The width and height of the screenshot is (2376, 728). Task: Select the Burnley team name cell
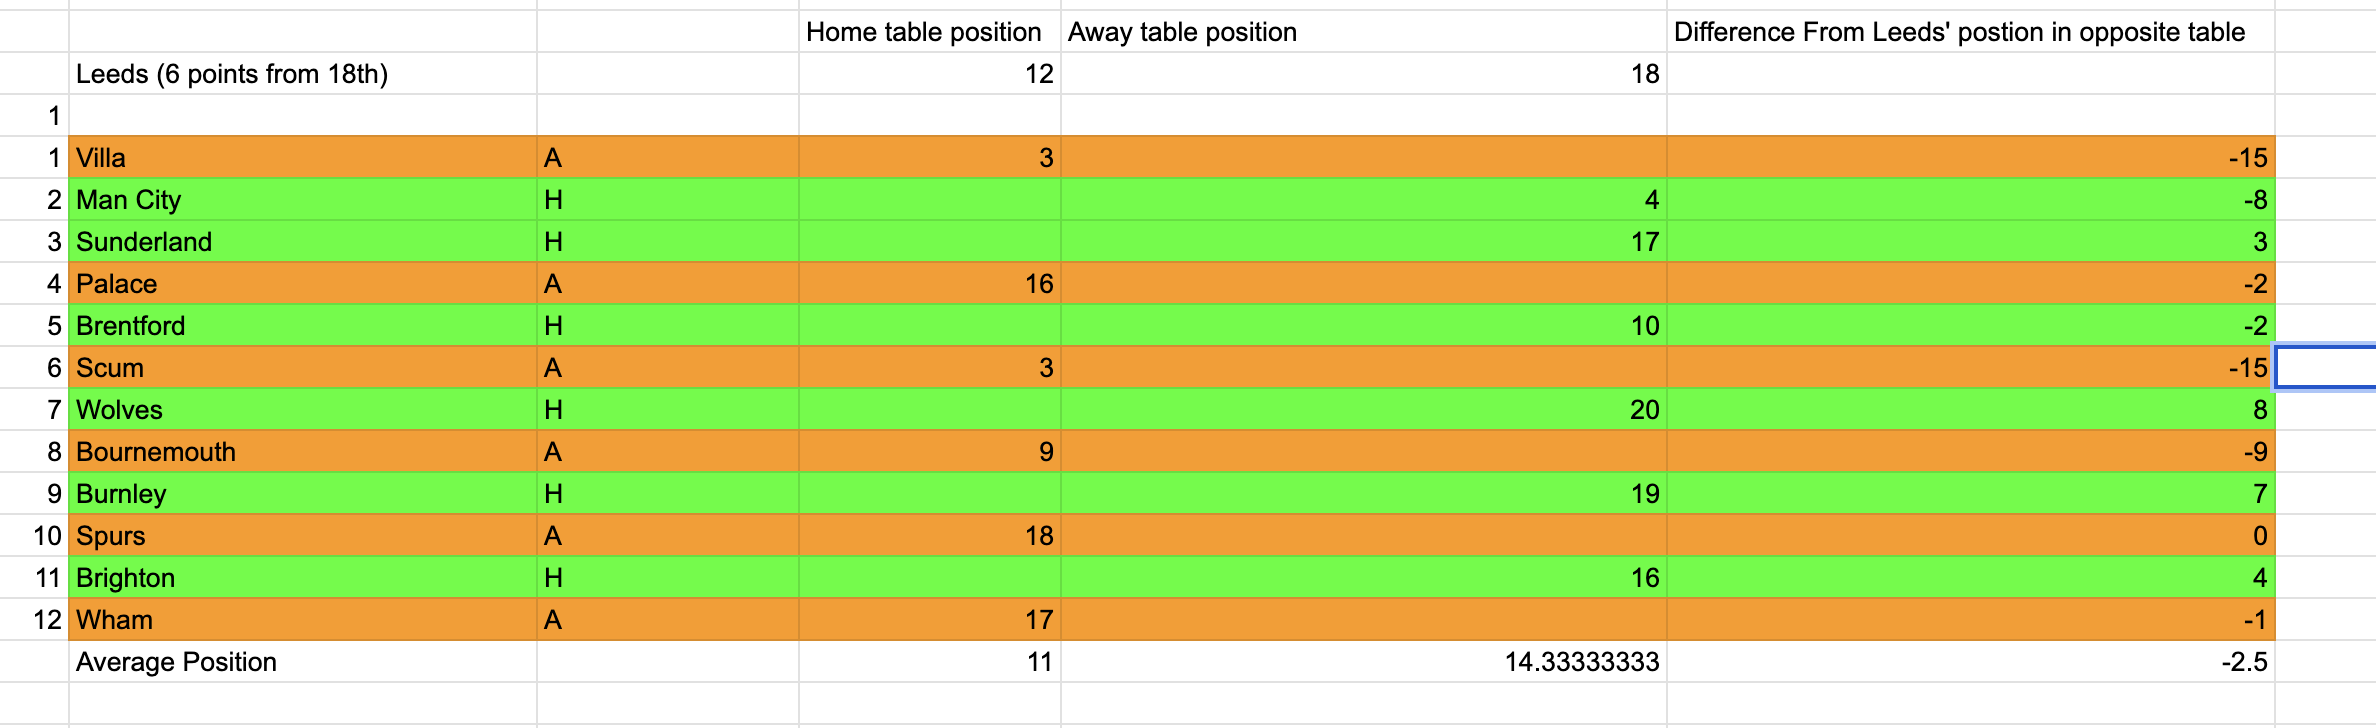tap(302, 494)
